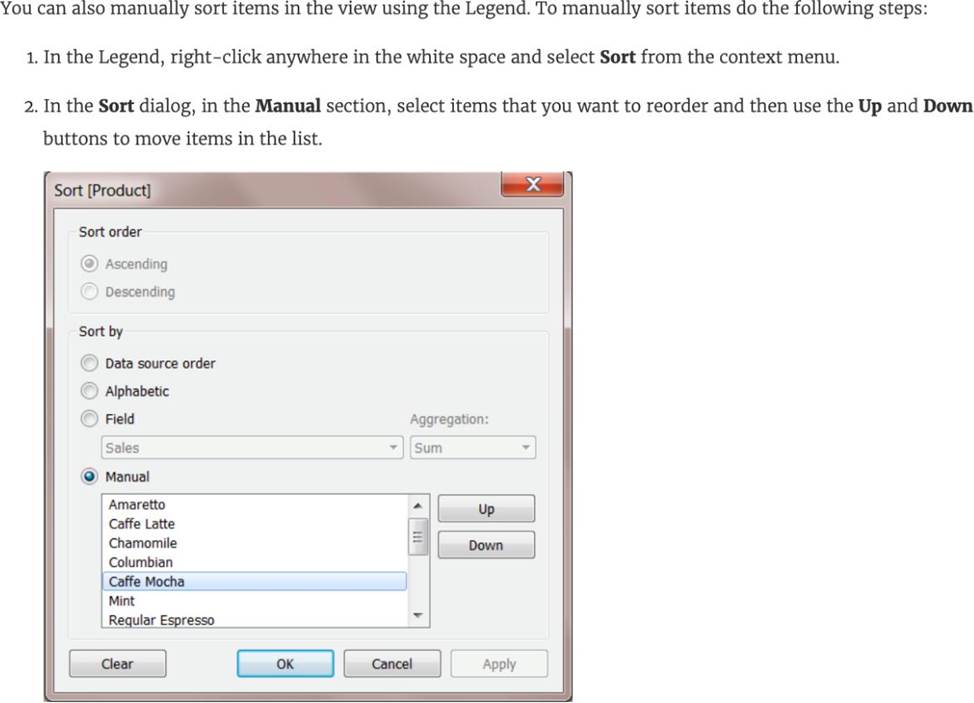Click the list scroll up arrow
The image size is (974, 703).
click(x=419, y=505)
